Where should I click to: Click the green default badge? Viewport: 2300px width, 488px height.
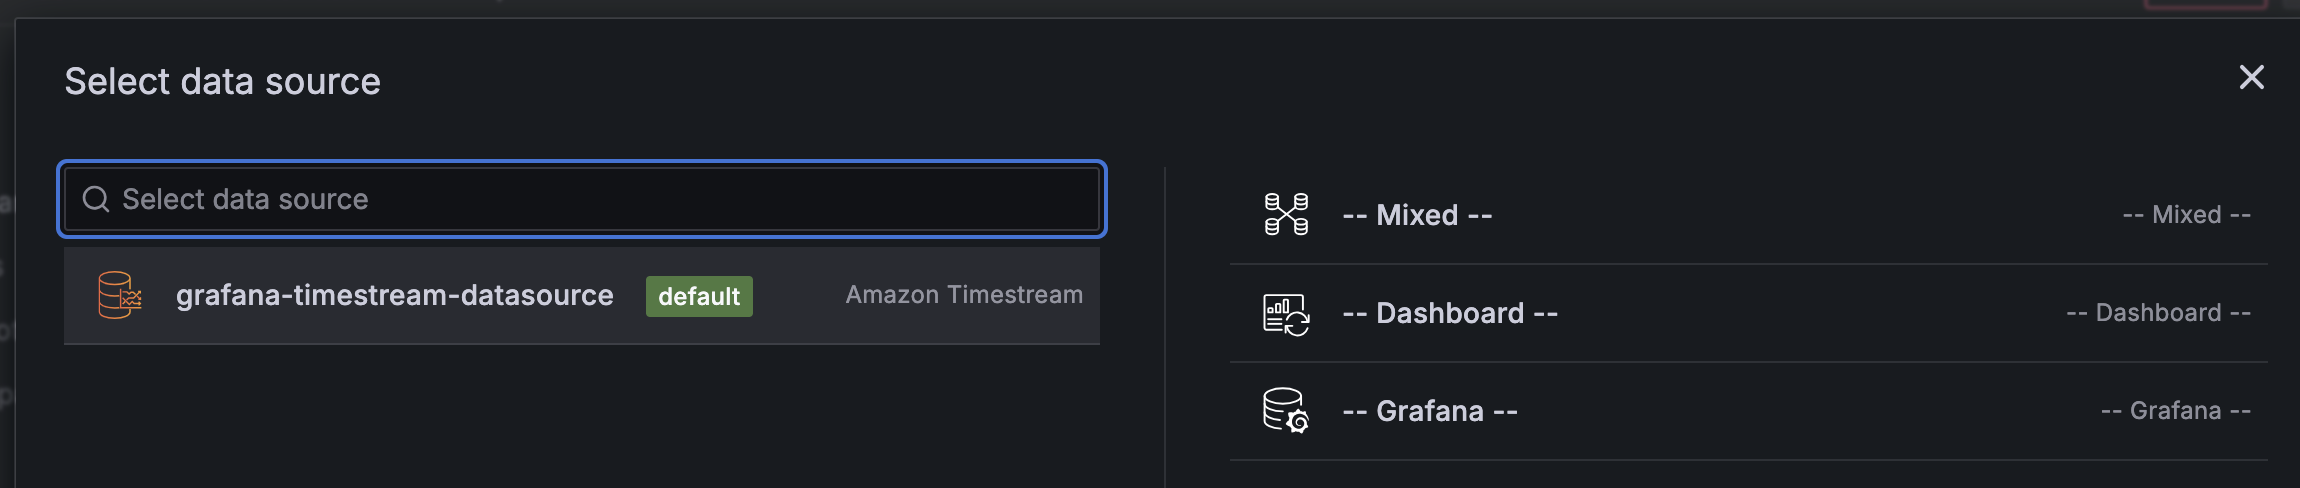click(x=699, y=296)
